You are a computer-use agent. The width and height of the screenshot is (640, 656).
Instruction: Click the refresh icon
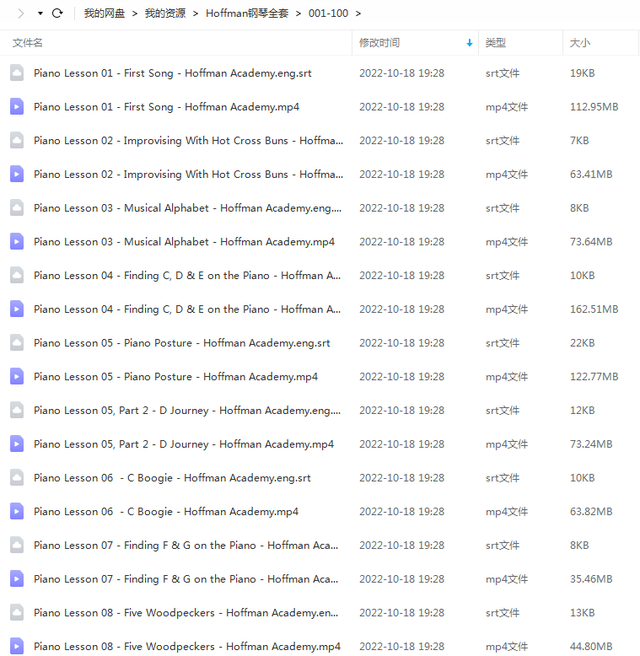coord(57,13)
